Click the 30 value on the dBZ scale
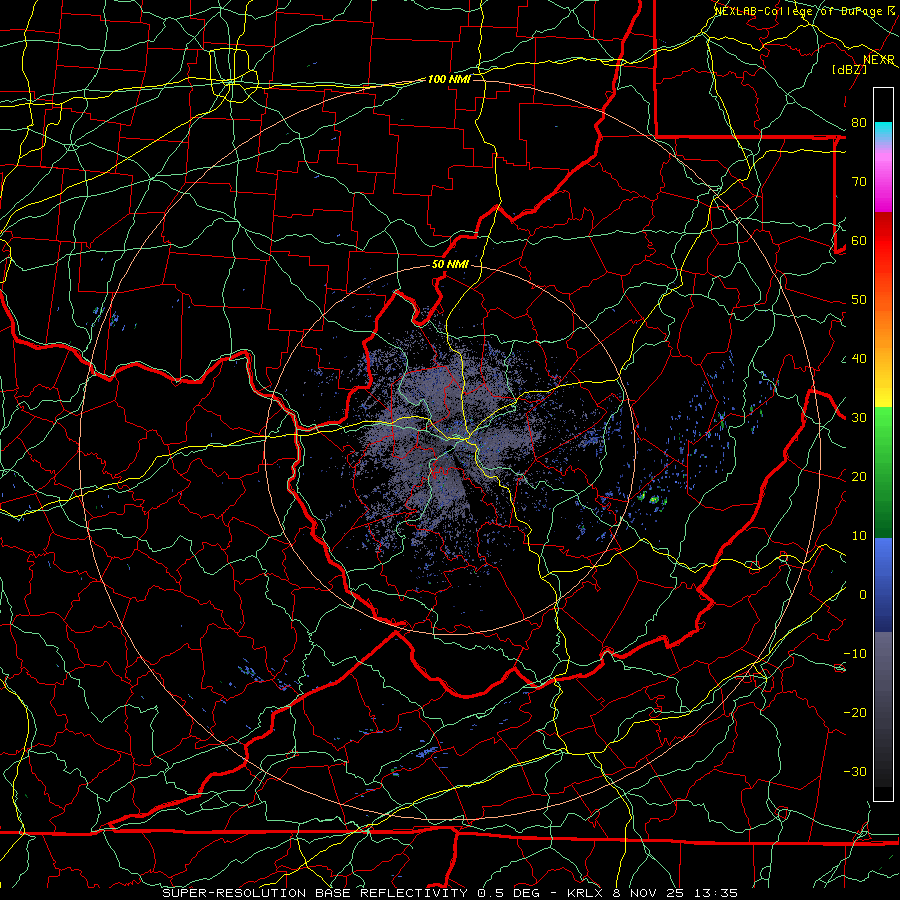The height and width of the screenshot is (900, 900). point(859,418)
